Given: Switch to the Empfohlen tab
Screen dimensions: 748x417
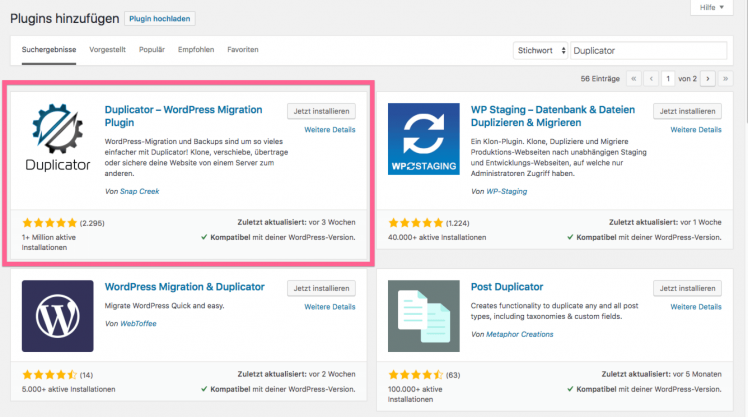Looking at the screenshot, I should pos(196,50).
